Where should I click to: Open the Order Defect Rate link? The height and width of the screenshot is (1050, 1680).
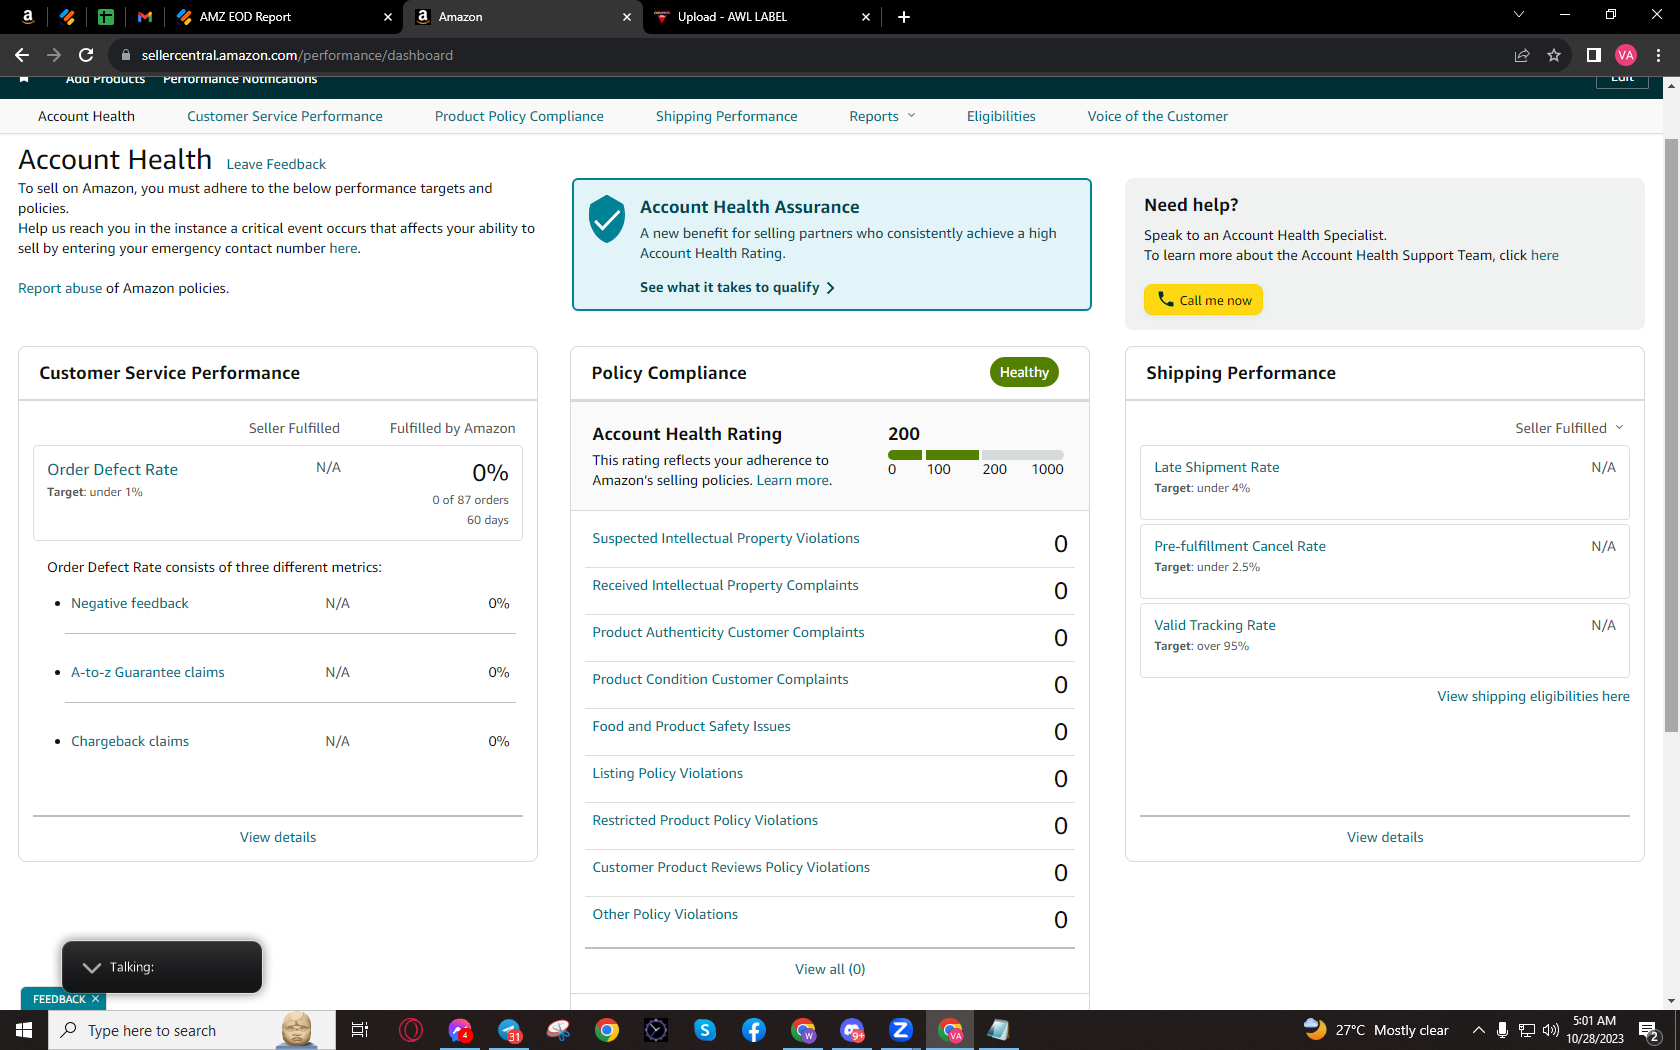click(113, 469)
